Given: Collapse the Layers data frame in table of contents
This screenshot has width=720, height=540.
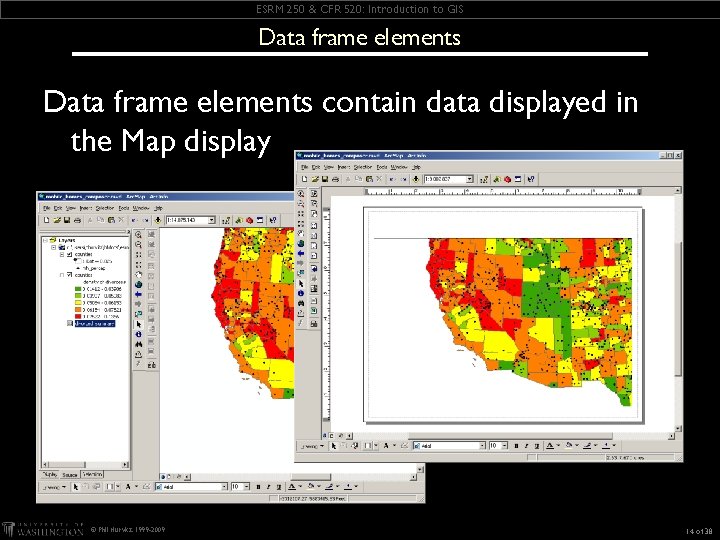Looking at the screenshot, I should pos(45,240).
